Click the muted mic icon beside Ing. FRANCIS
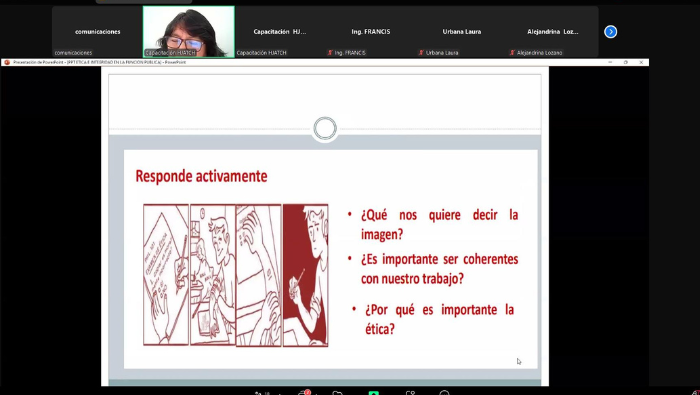700x395 pixels. click(330, 53)
